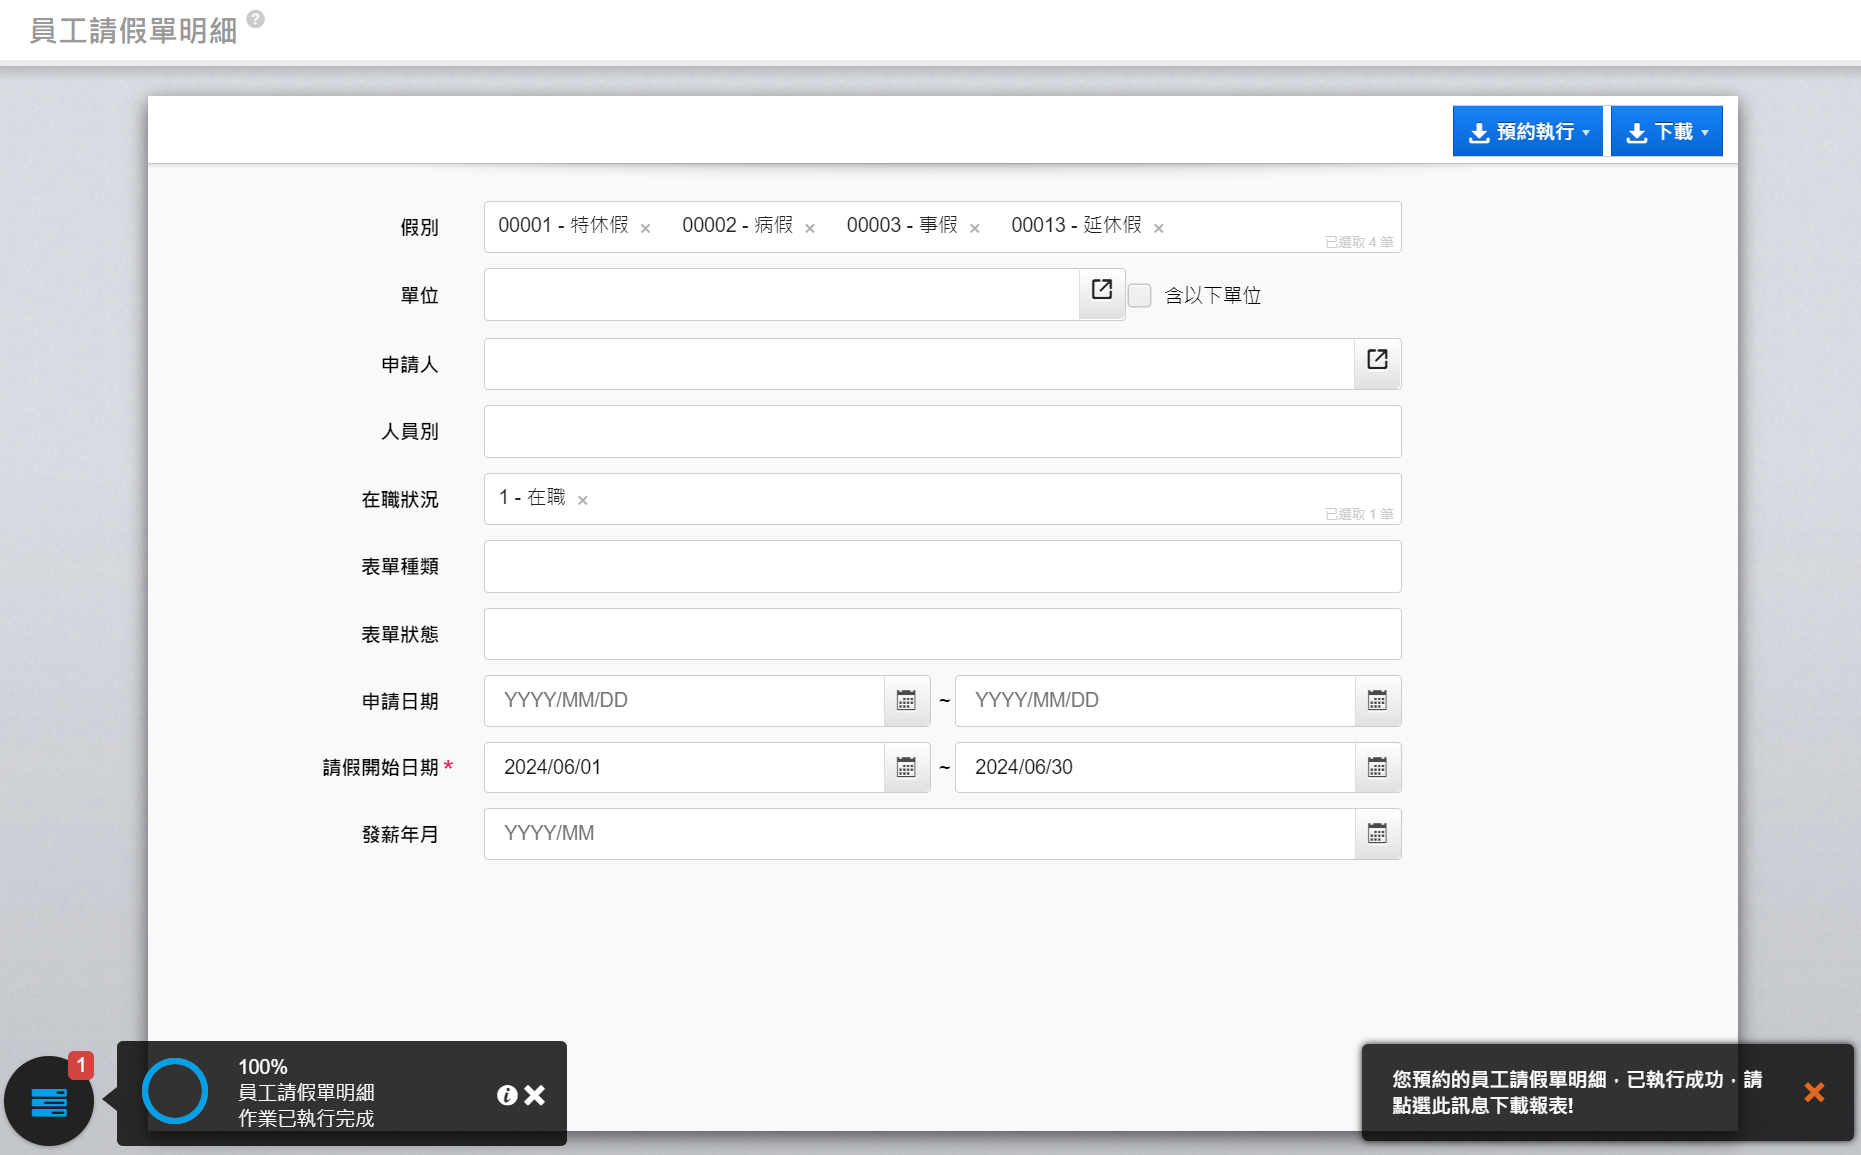Open the 表單狀態 selection field

[942, 635]
